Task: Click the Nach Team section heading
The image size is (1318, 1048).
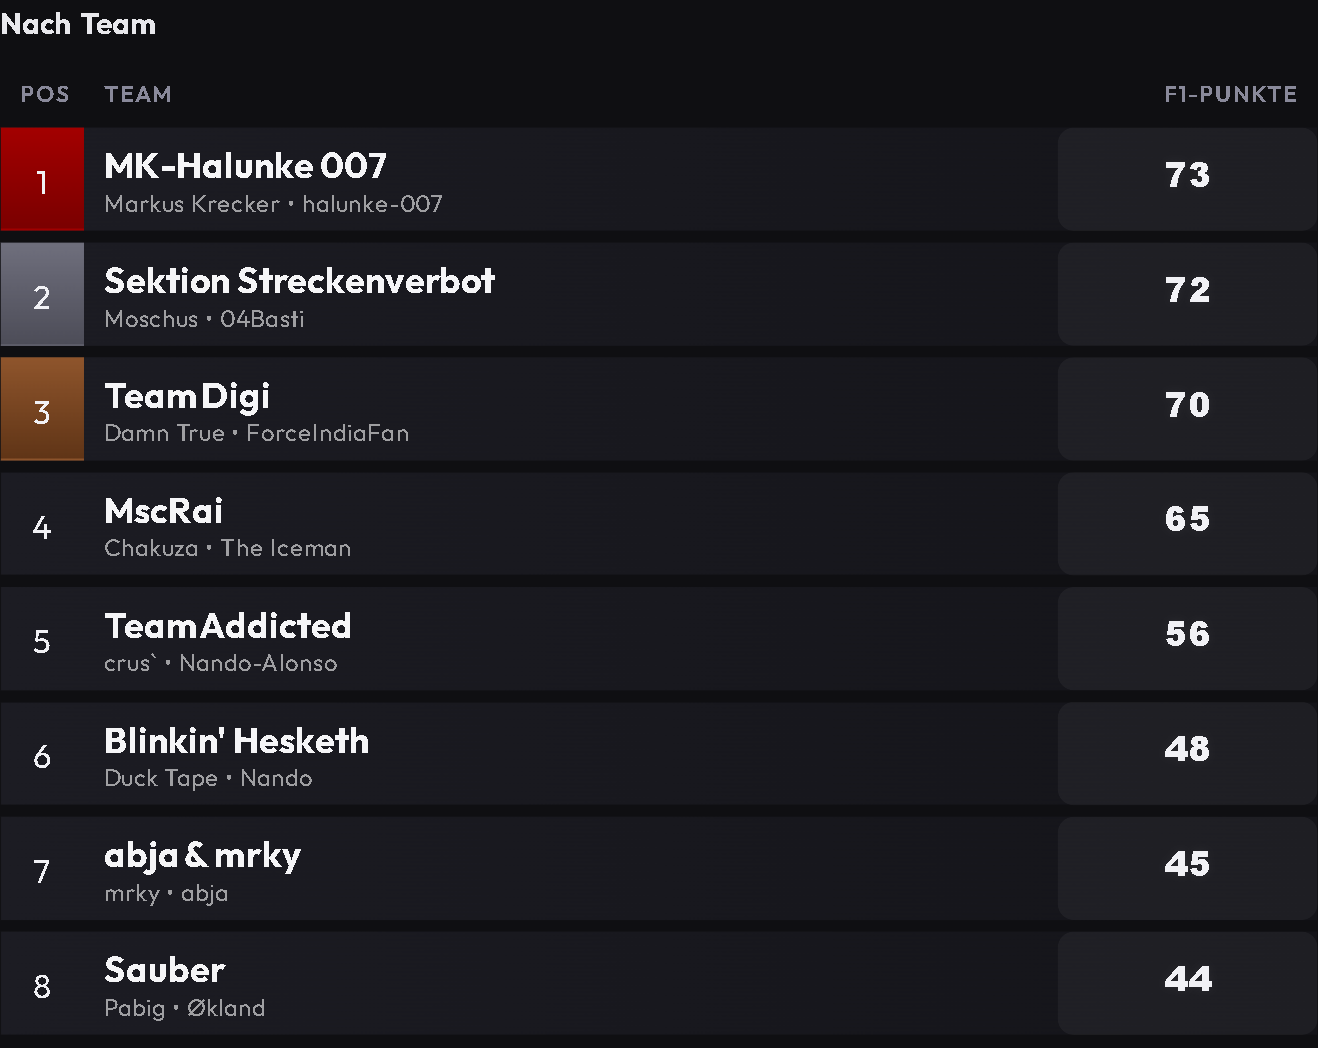Action: click(78, 24)
